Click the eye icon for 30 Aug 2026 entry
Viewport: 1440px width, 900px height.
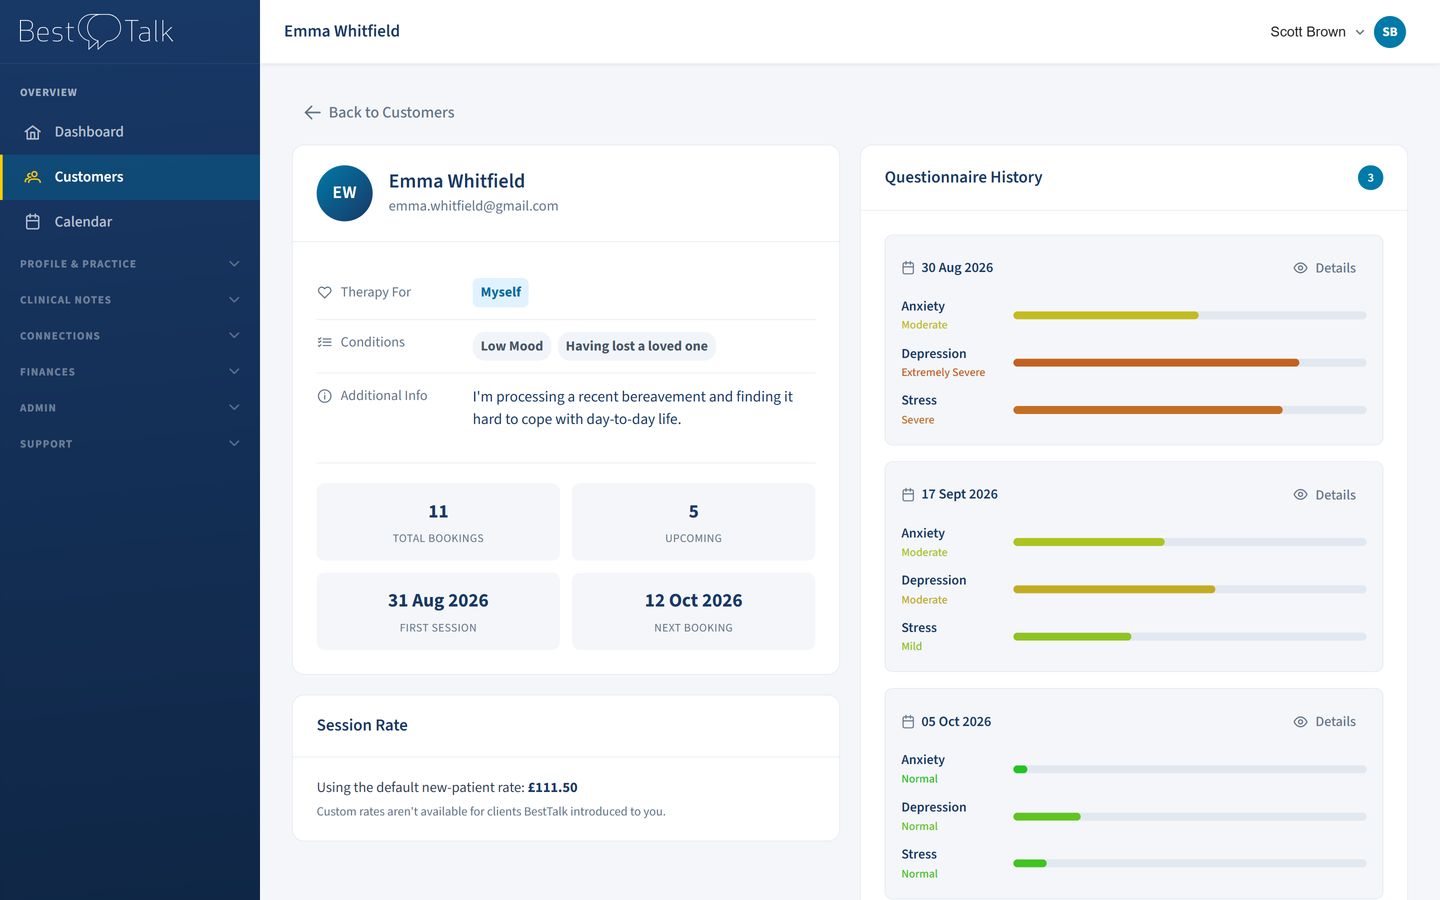click(x=1300, y=268)
